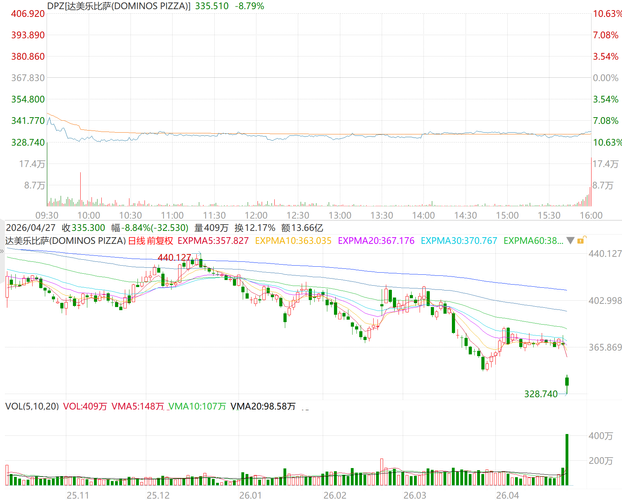Click the 2026/04/27 date label

coord(31,228)
